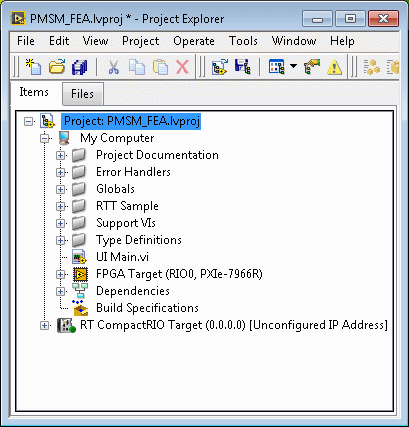
Task: Click the Cut scissors icon
Action: pyautogui.click(x=114, y=67)
